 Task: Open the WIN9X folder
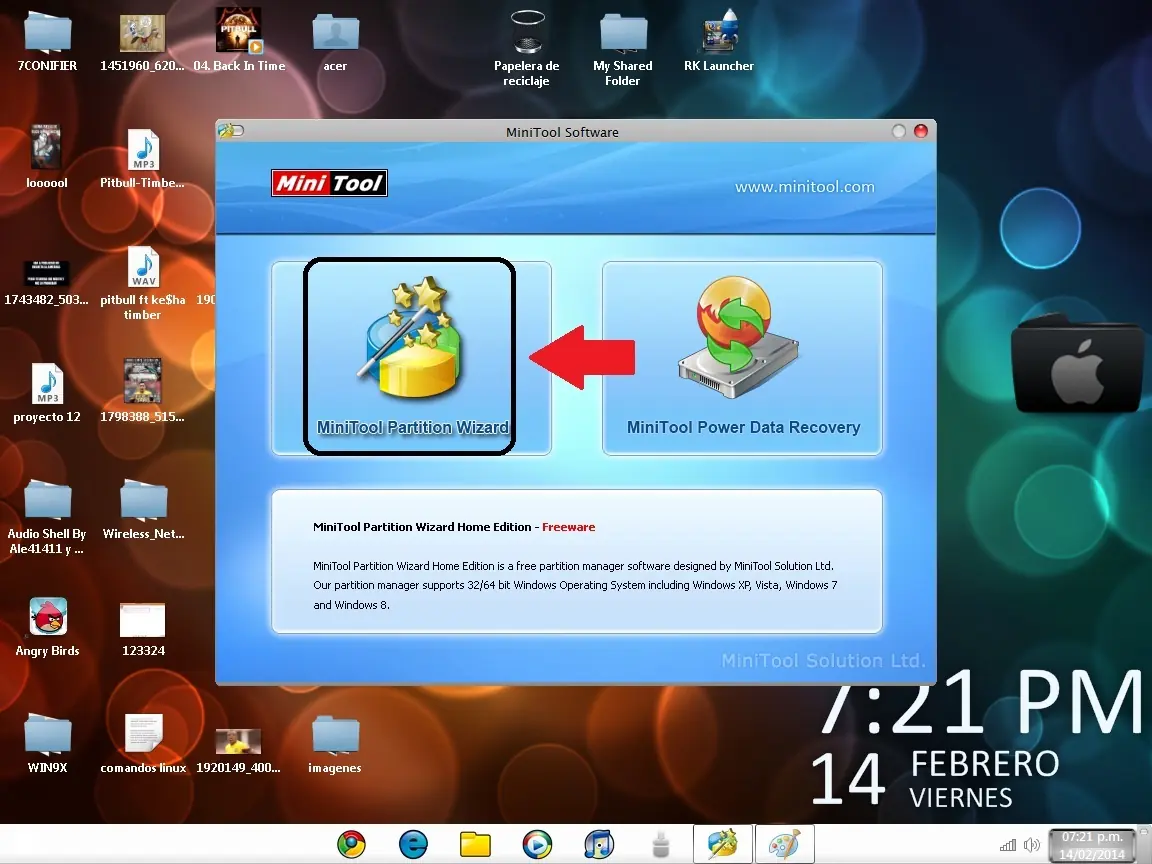pos(47,744)
